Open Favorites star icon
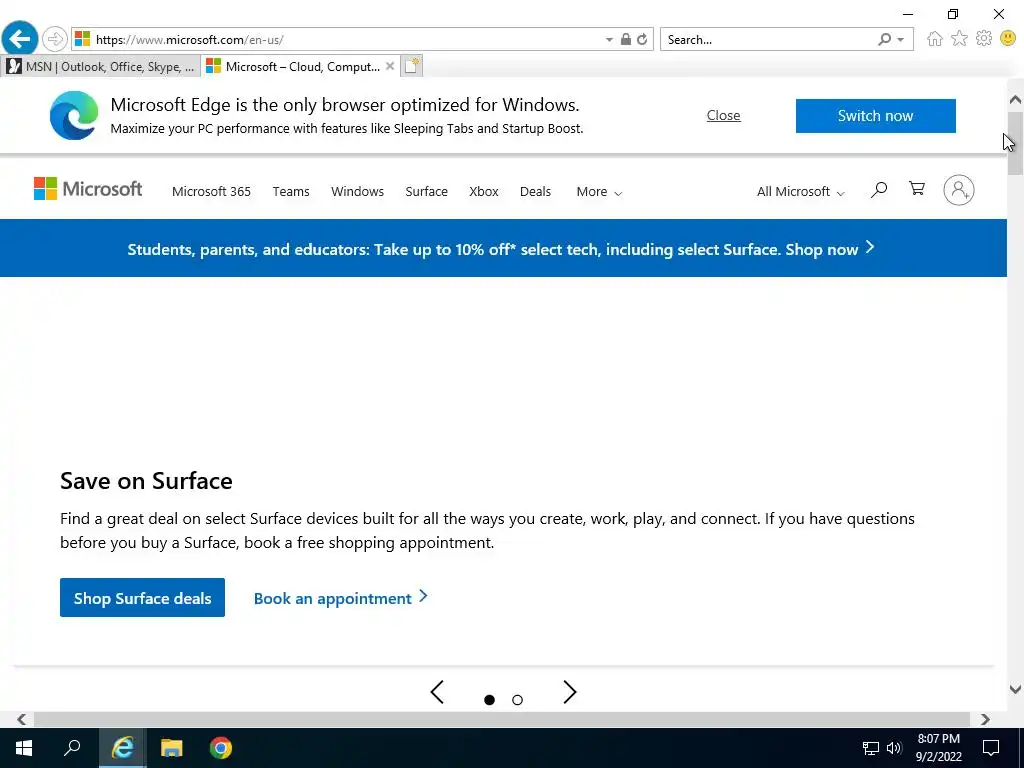 point(959,39)
